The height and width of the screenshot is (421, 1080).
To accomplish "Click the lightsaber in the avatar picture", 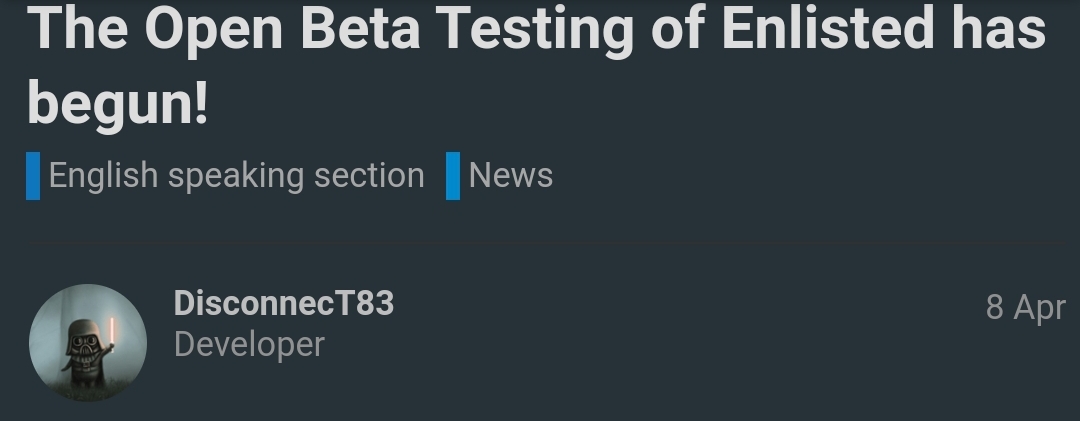I will coord(111,333).
